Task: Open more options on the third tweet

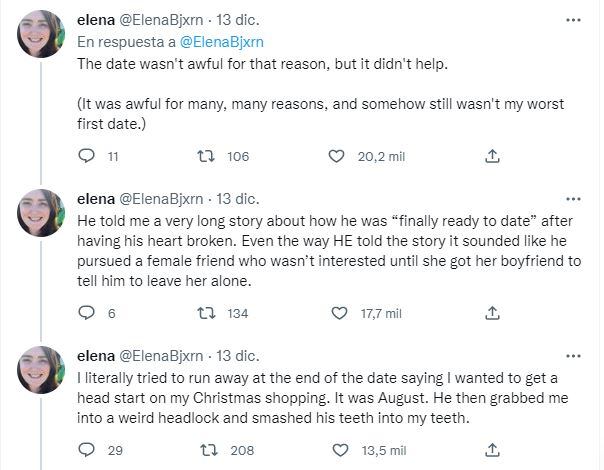Action: click(572, 354)
